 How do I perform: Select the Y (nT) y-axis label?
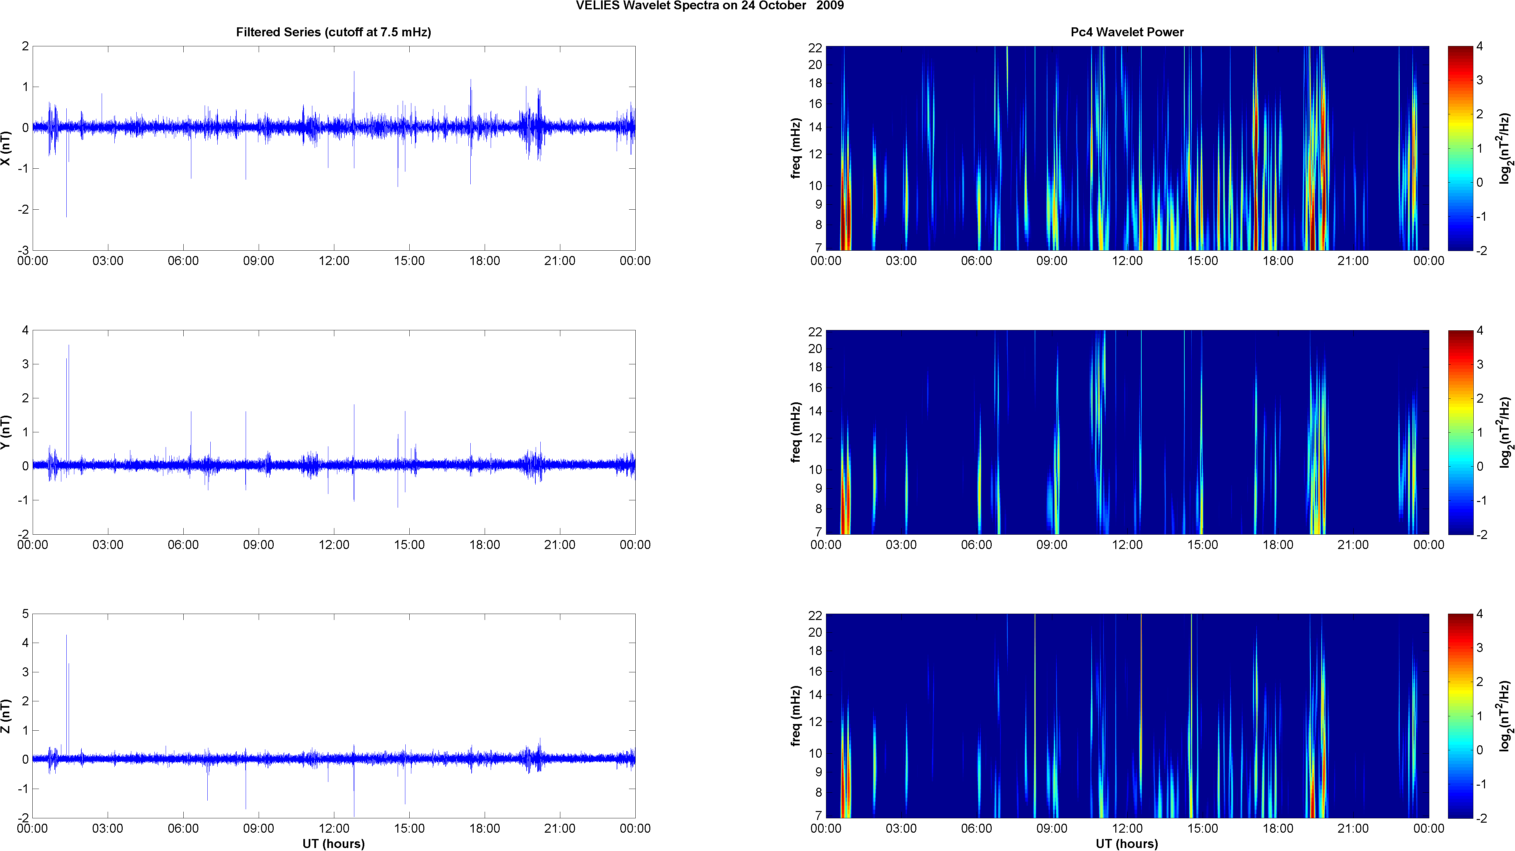(7, 432)
